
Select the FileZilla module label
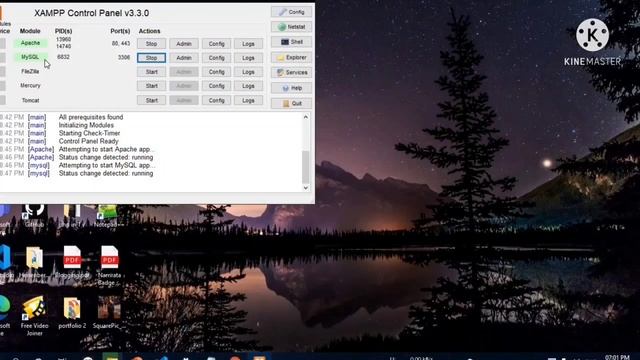point(31,71)
